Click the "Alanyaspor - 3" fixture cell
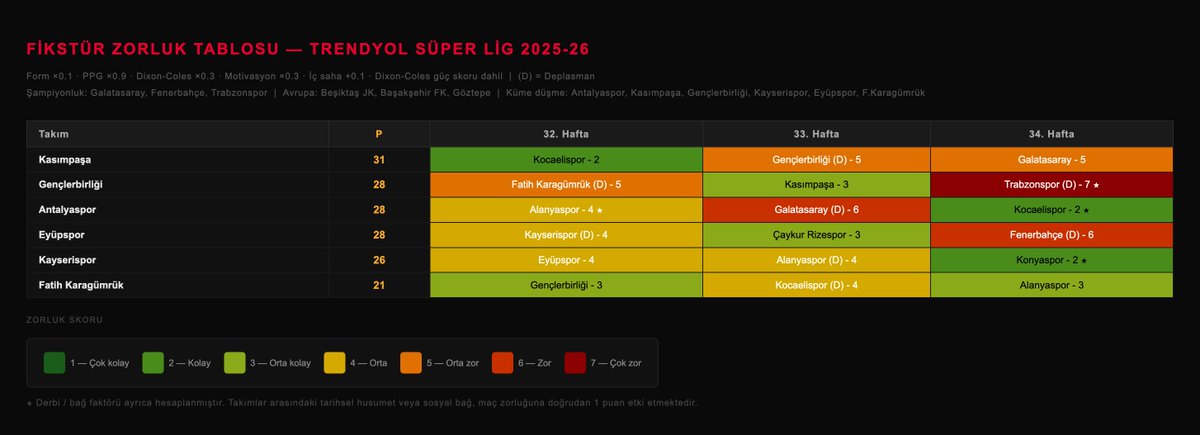This screenshot has height=435, width=1200. 1051,285
